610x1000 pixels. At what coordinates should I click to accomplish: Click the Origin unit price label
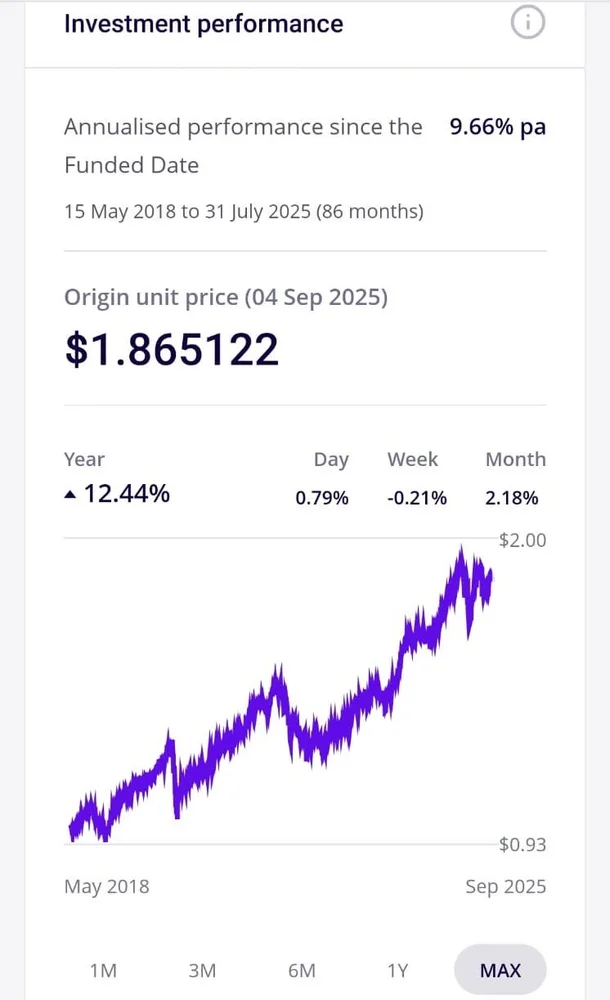pos(225,297)
